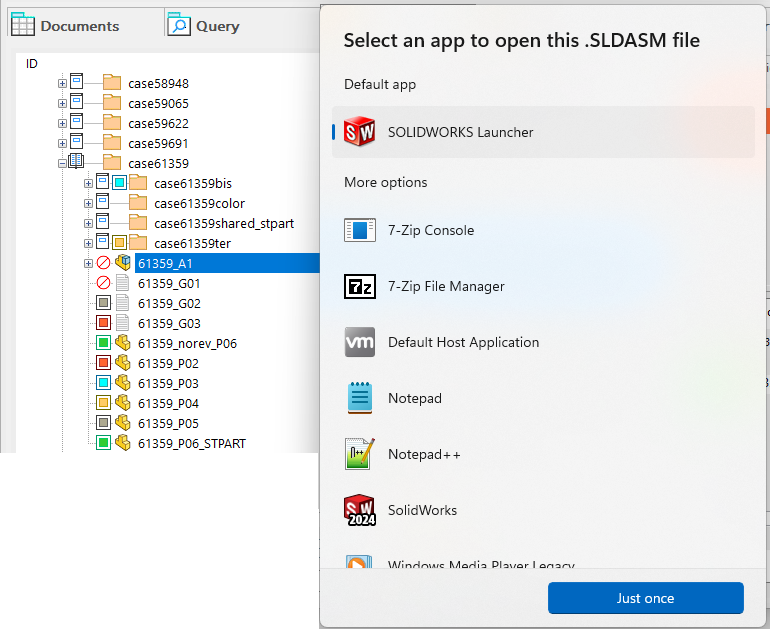Choose 7-Zip Console to open file
Screen dimensions: 770x629
pyautogui.click(x=543, y=230)
